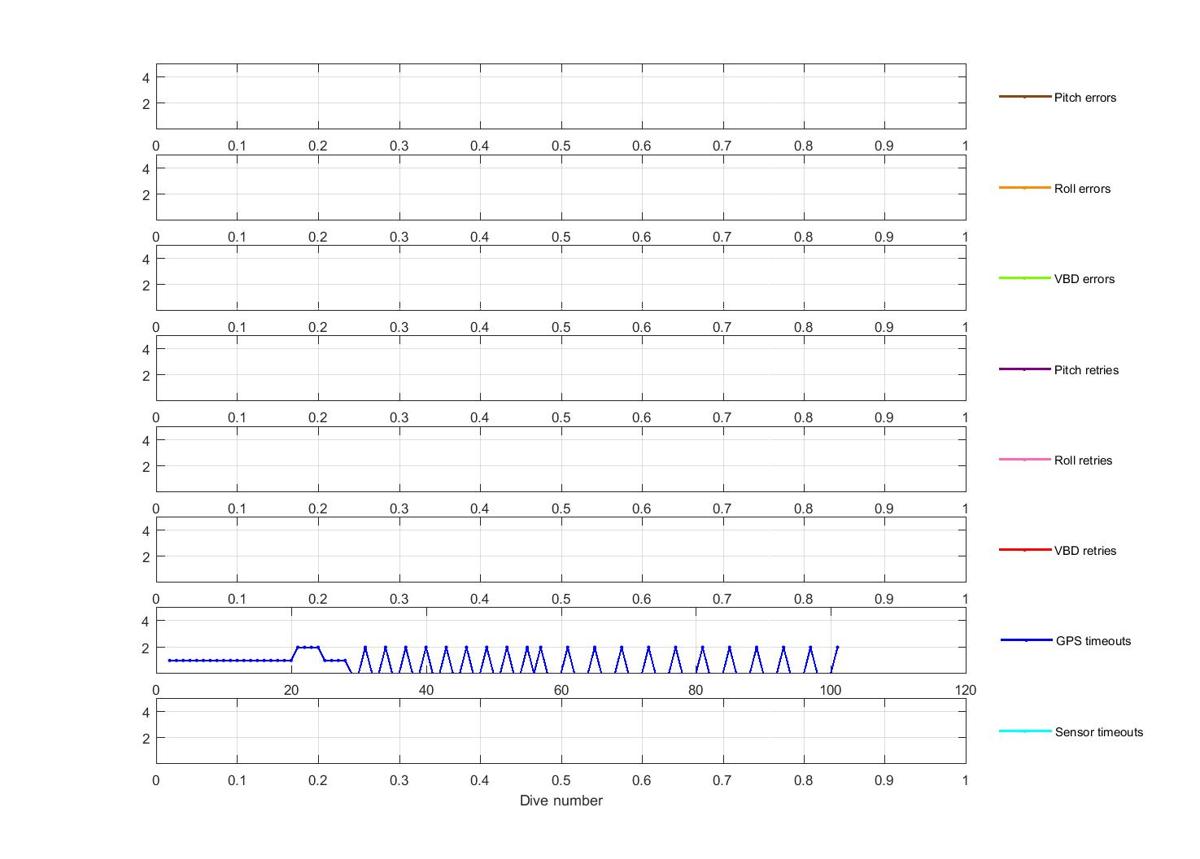1200x859 pixels.
Task: Click the brown Pitch errors legend line
Action: click(1025, 97)
